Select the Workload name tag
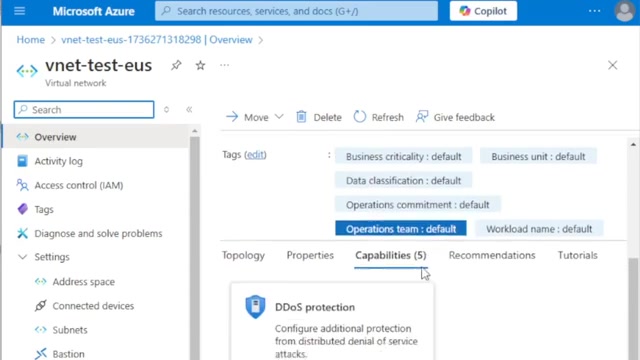 pos(539,229)
